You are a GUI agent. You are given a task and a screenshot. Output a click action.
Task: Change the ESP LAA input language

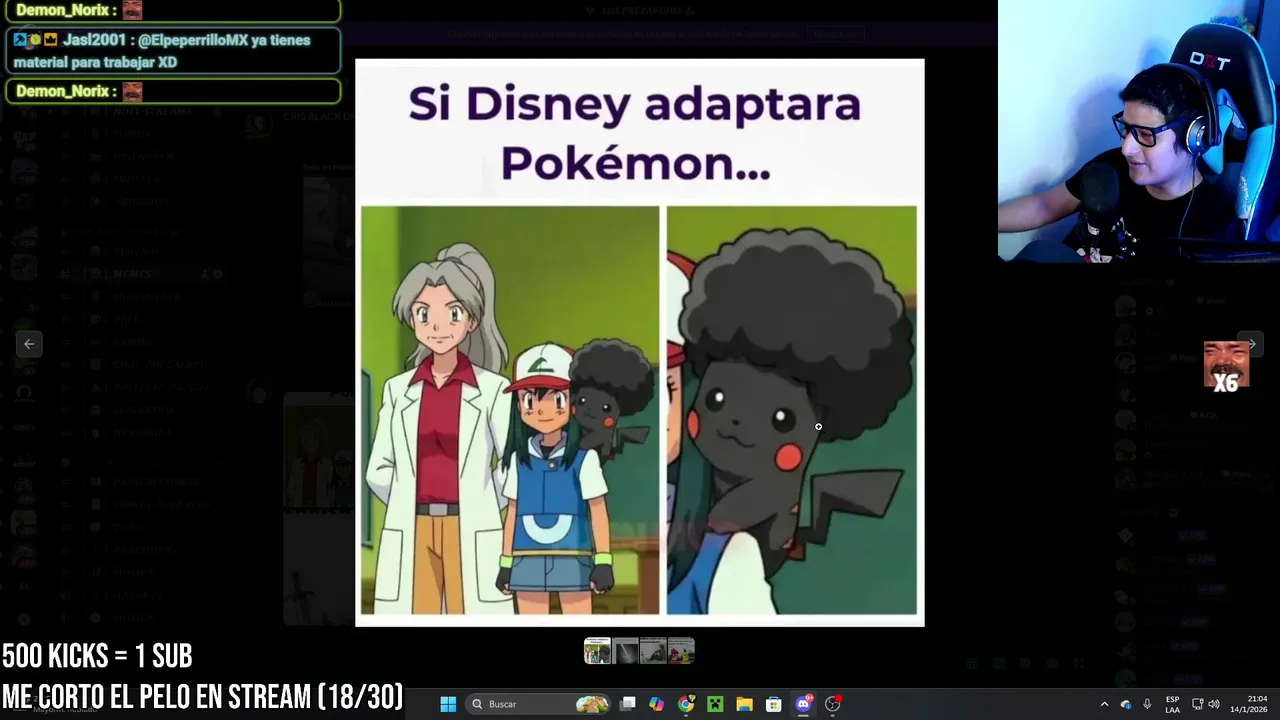1172,704
